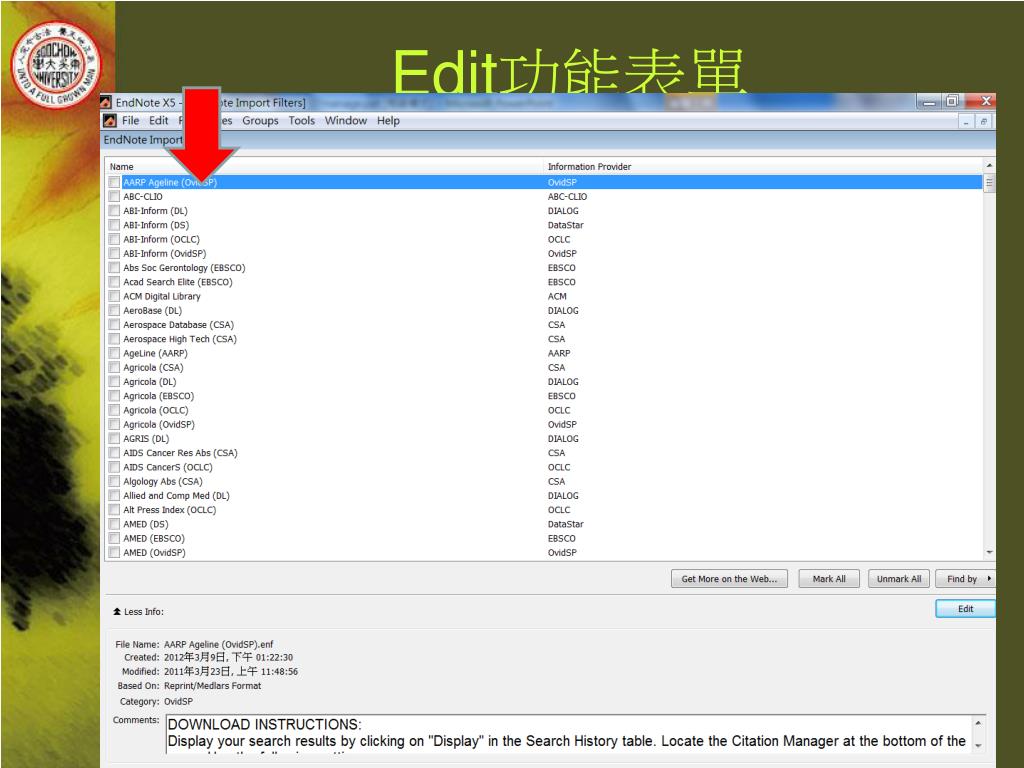Image resolution: width=1024 pixels, height=768 pixels.
Task: Mark the ACM Digital Library checkbox
Action: pos(114,296)
